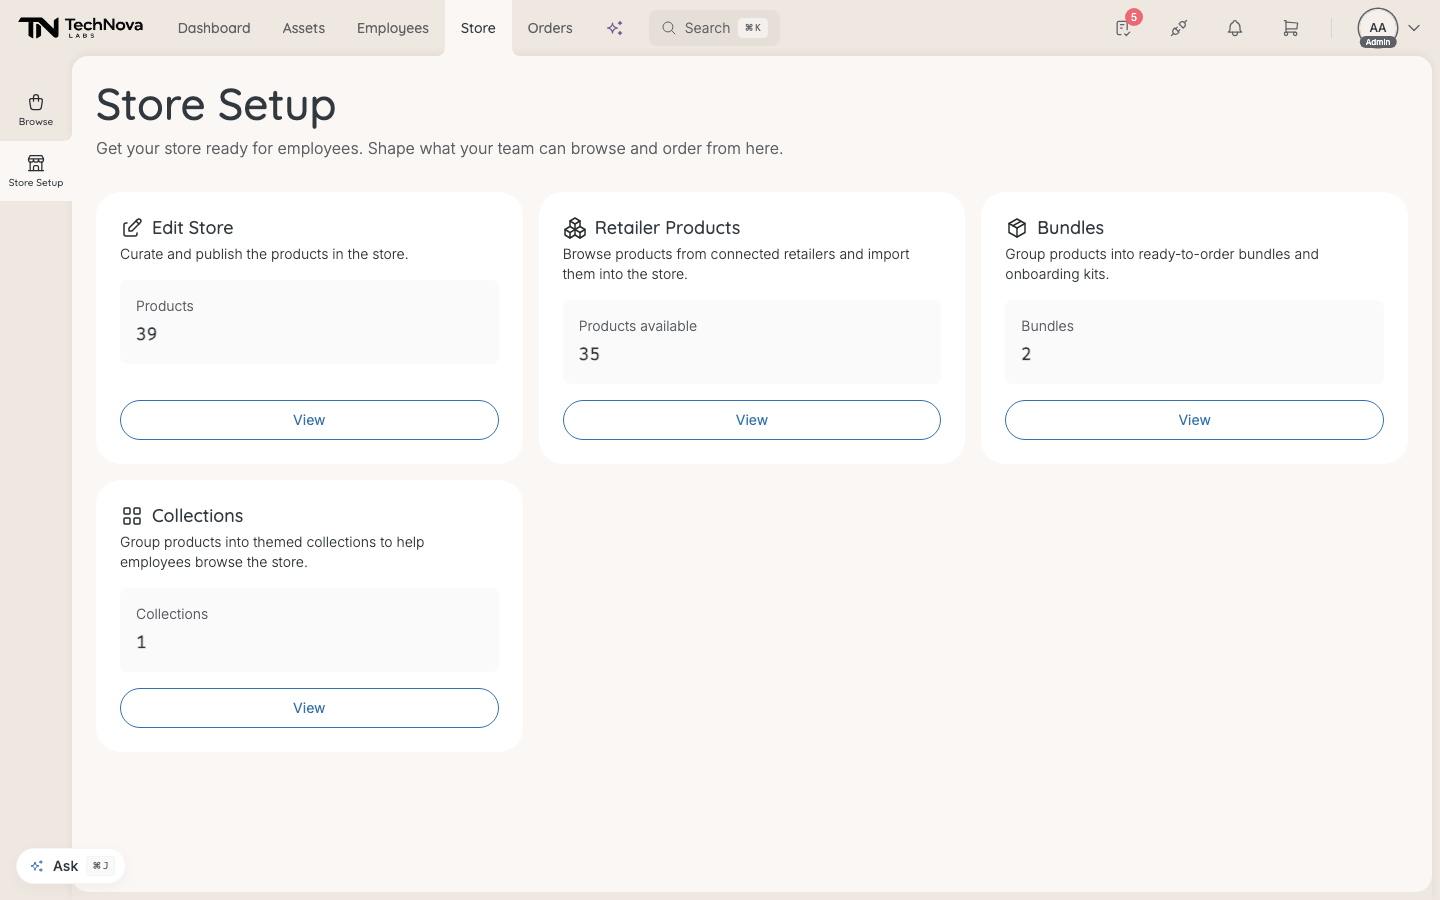The width and height of the screenshot is (1440, 900).
Task: Click the Collections count 1
Action: [x=141, y=642]
